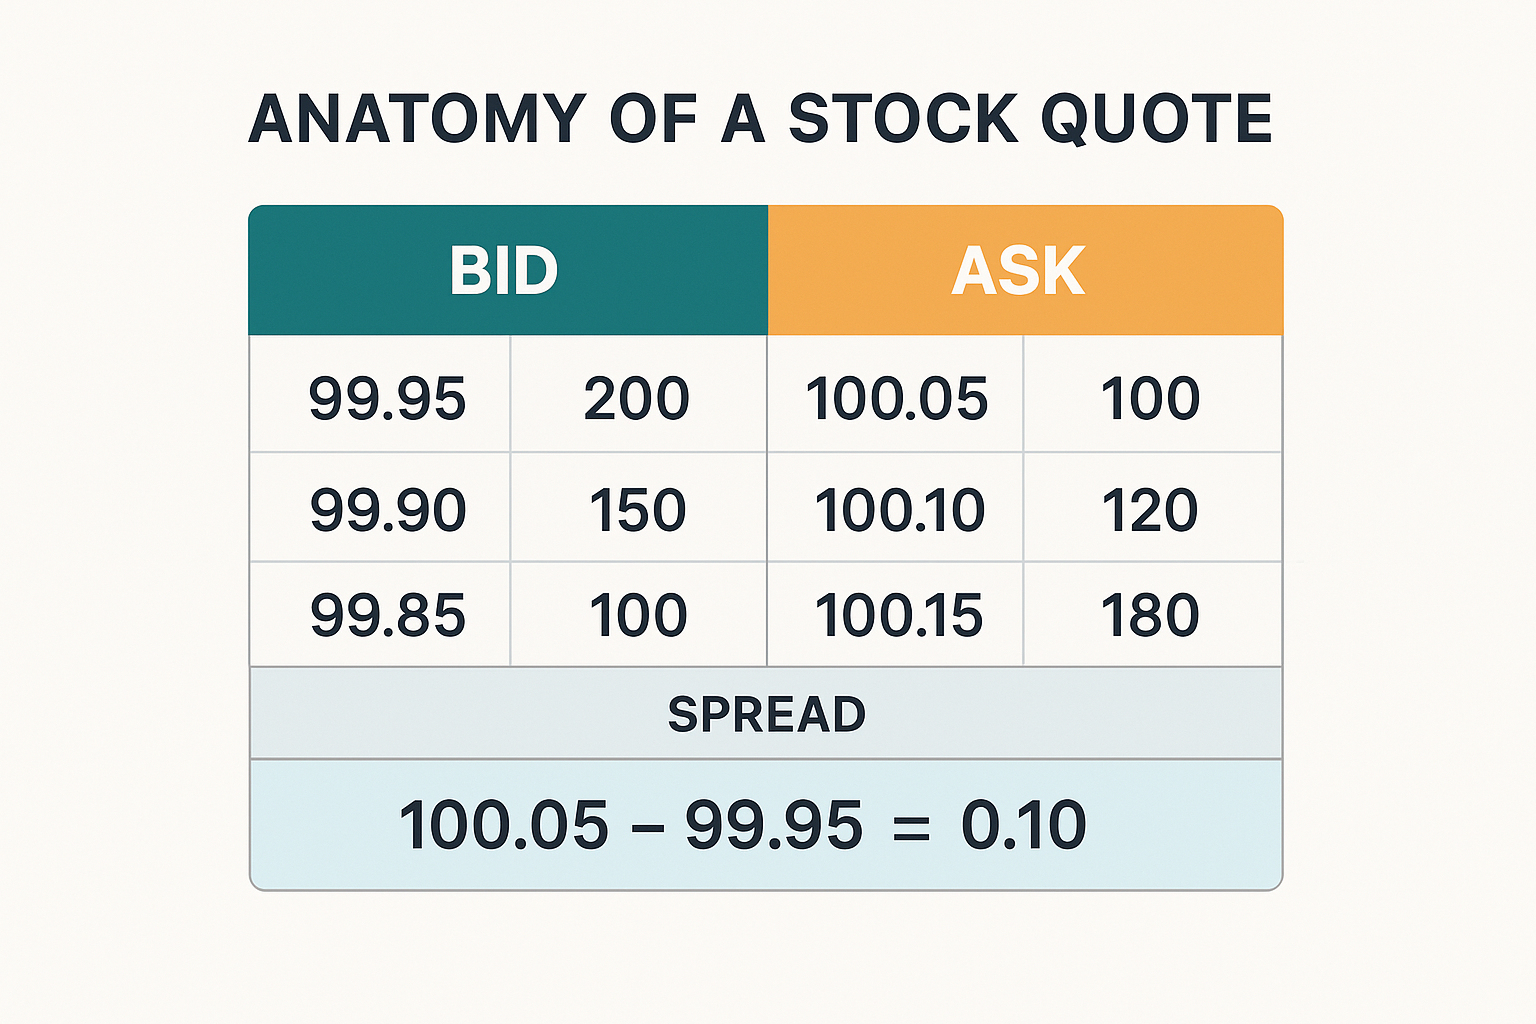
Task: Click 100.05 in the spread formula
Action: (503, 826)
